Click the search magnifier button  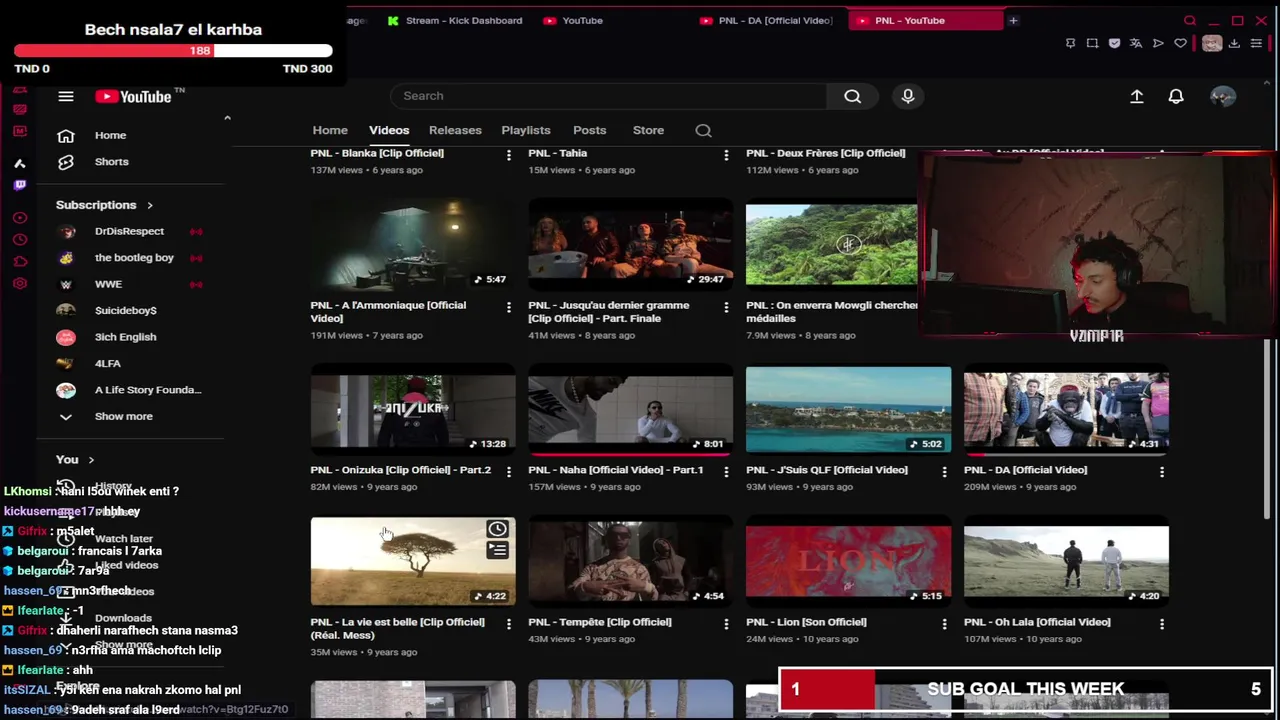pos(852,96)
